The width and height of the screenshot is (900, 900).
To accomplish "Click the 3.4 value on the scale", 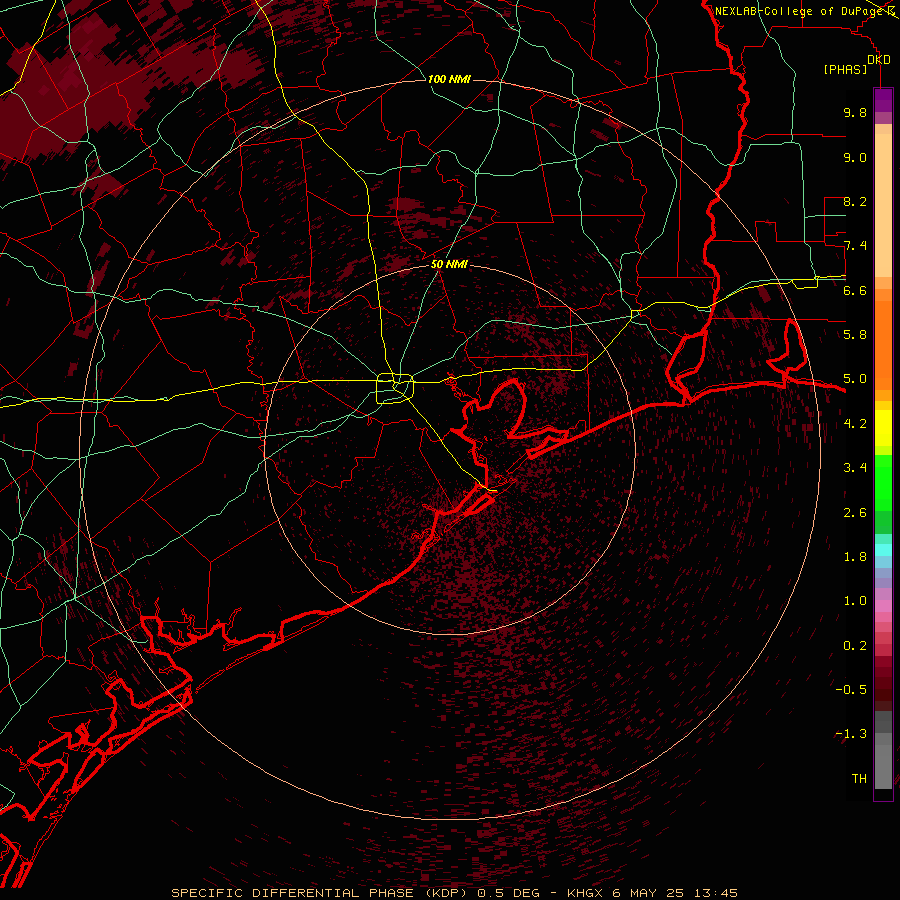I will click(855, 468).
